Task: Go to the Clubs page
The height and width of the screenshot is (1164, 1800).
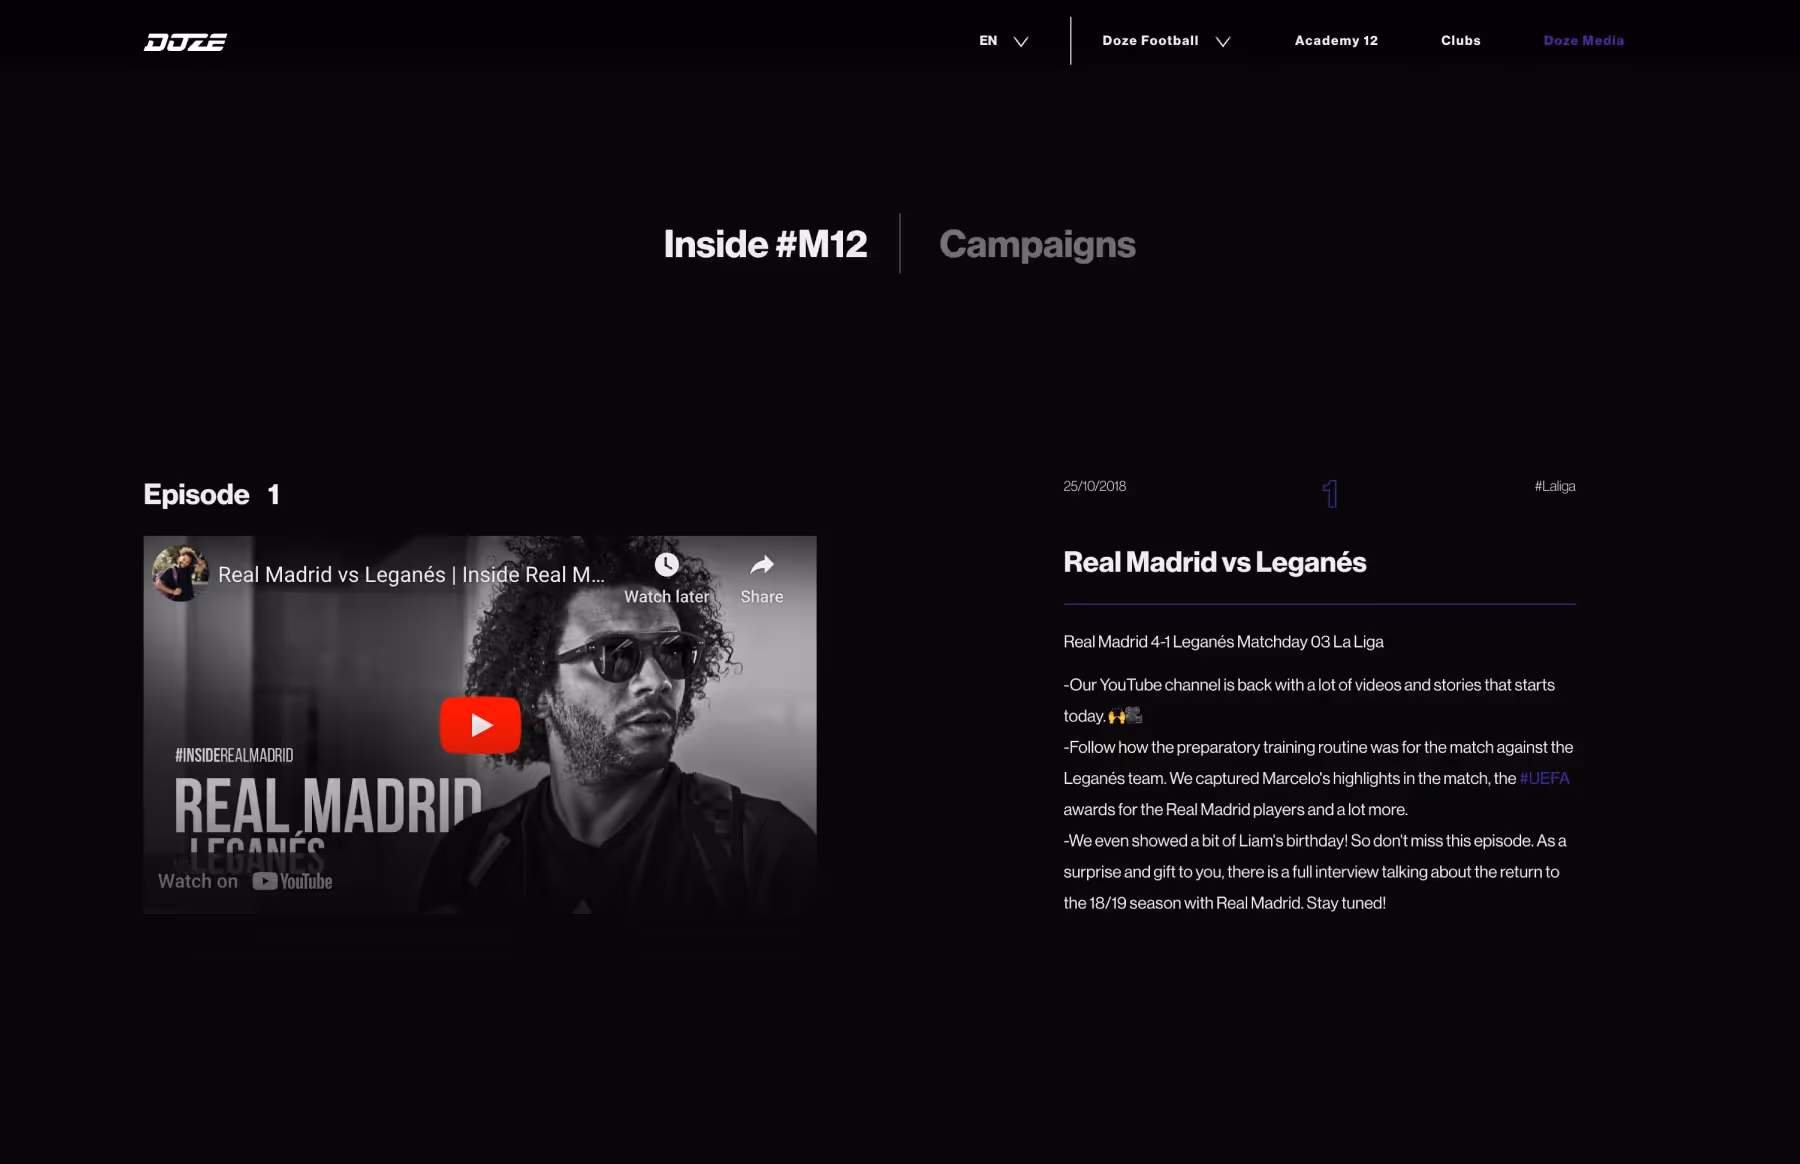Action: [1460, 41]
